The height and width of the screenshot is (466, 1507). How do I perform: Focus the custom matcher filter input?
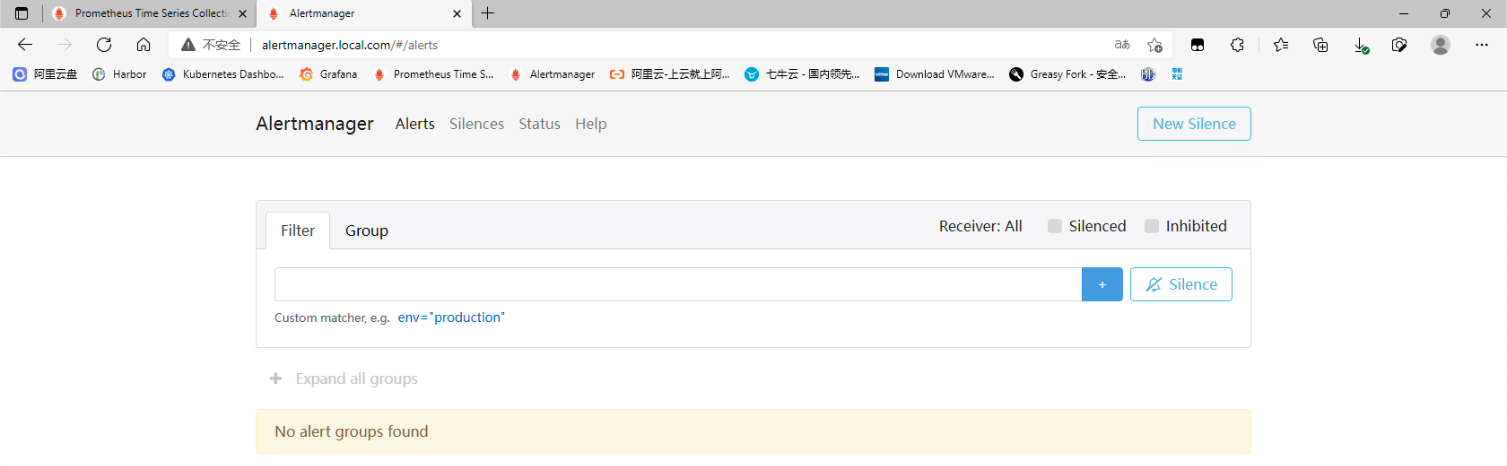pyautogui.click(x=678, y=284)
